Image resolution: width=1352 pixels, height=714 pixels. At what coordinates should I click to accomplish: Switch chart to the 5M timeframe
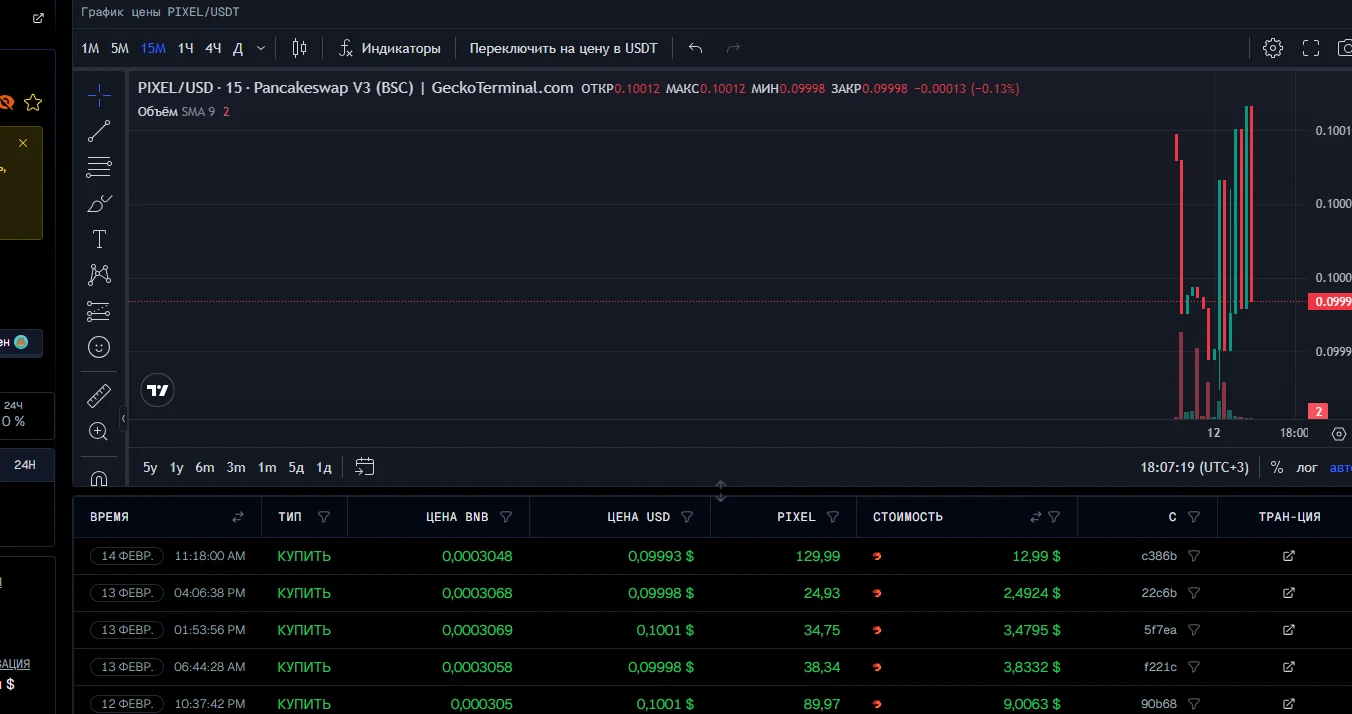(x=120, y=48)
